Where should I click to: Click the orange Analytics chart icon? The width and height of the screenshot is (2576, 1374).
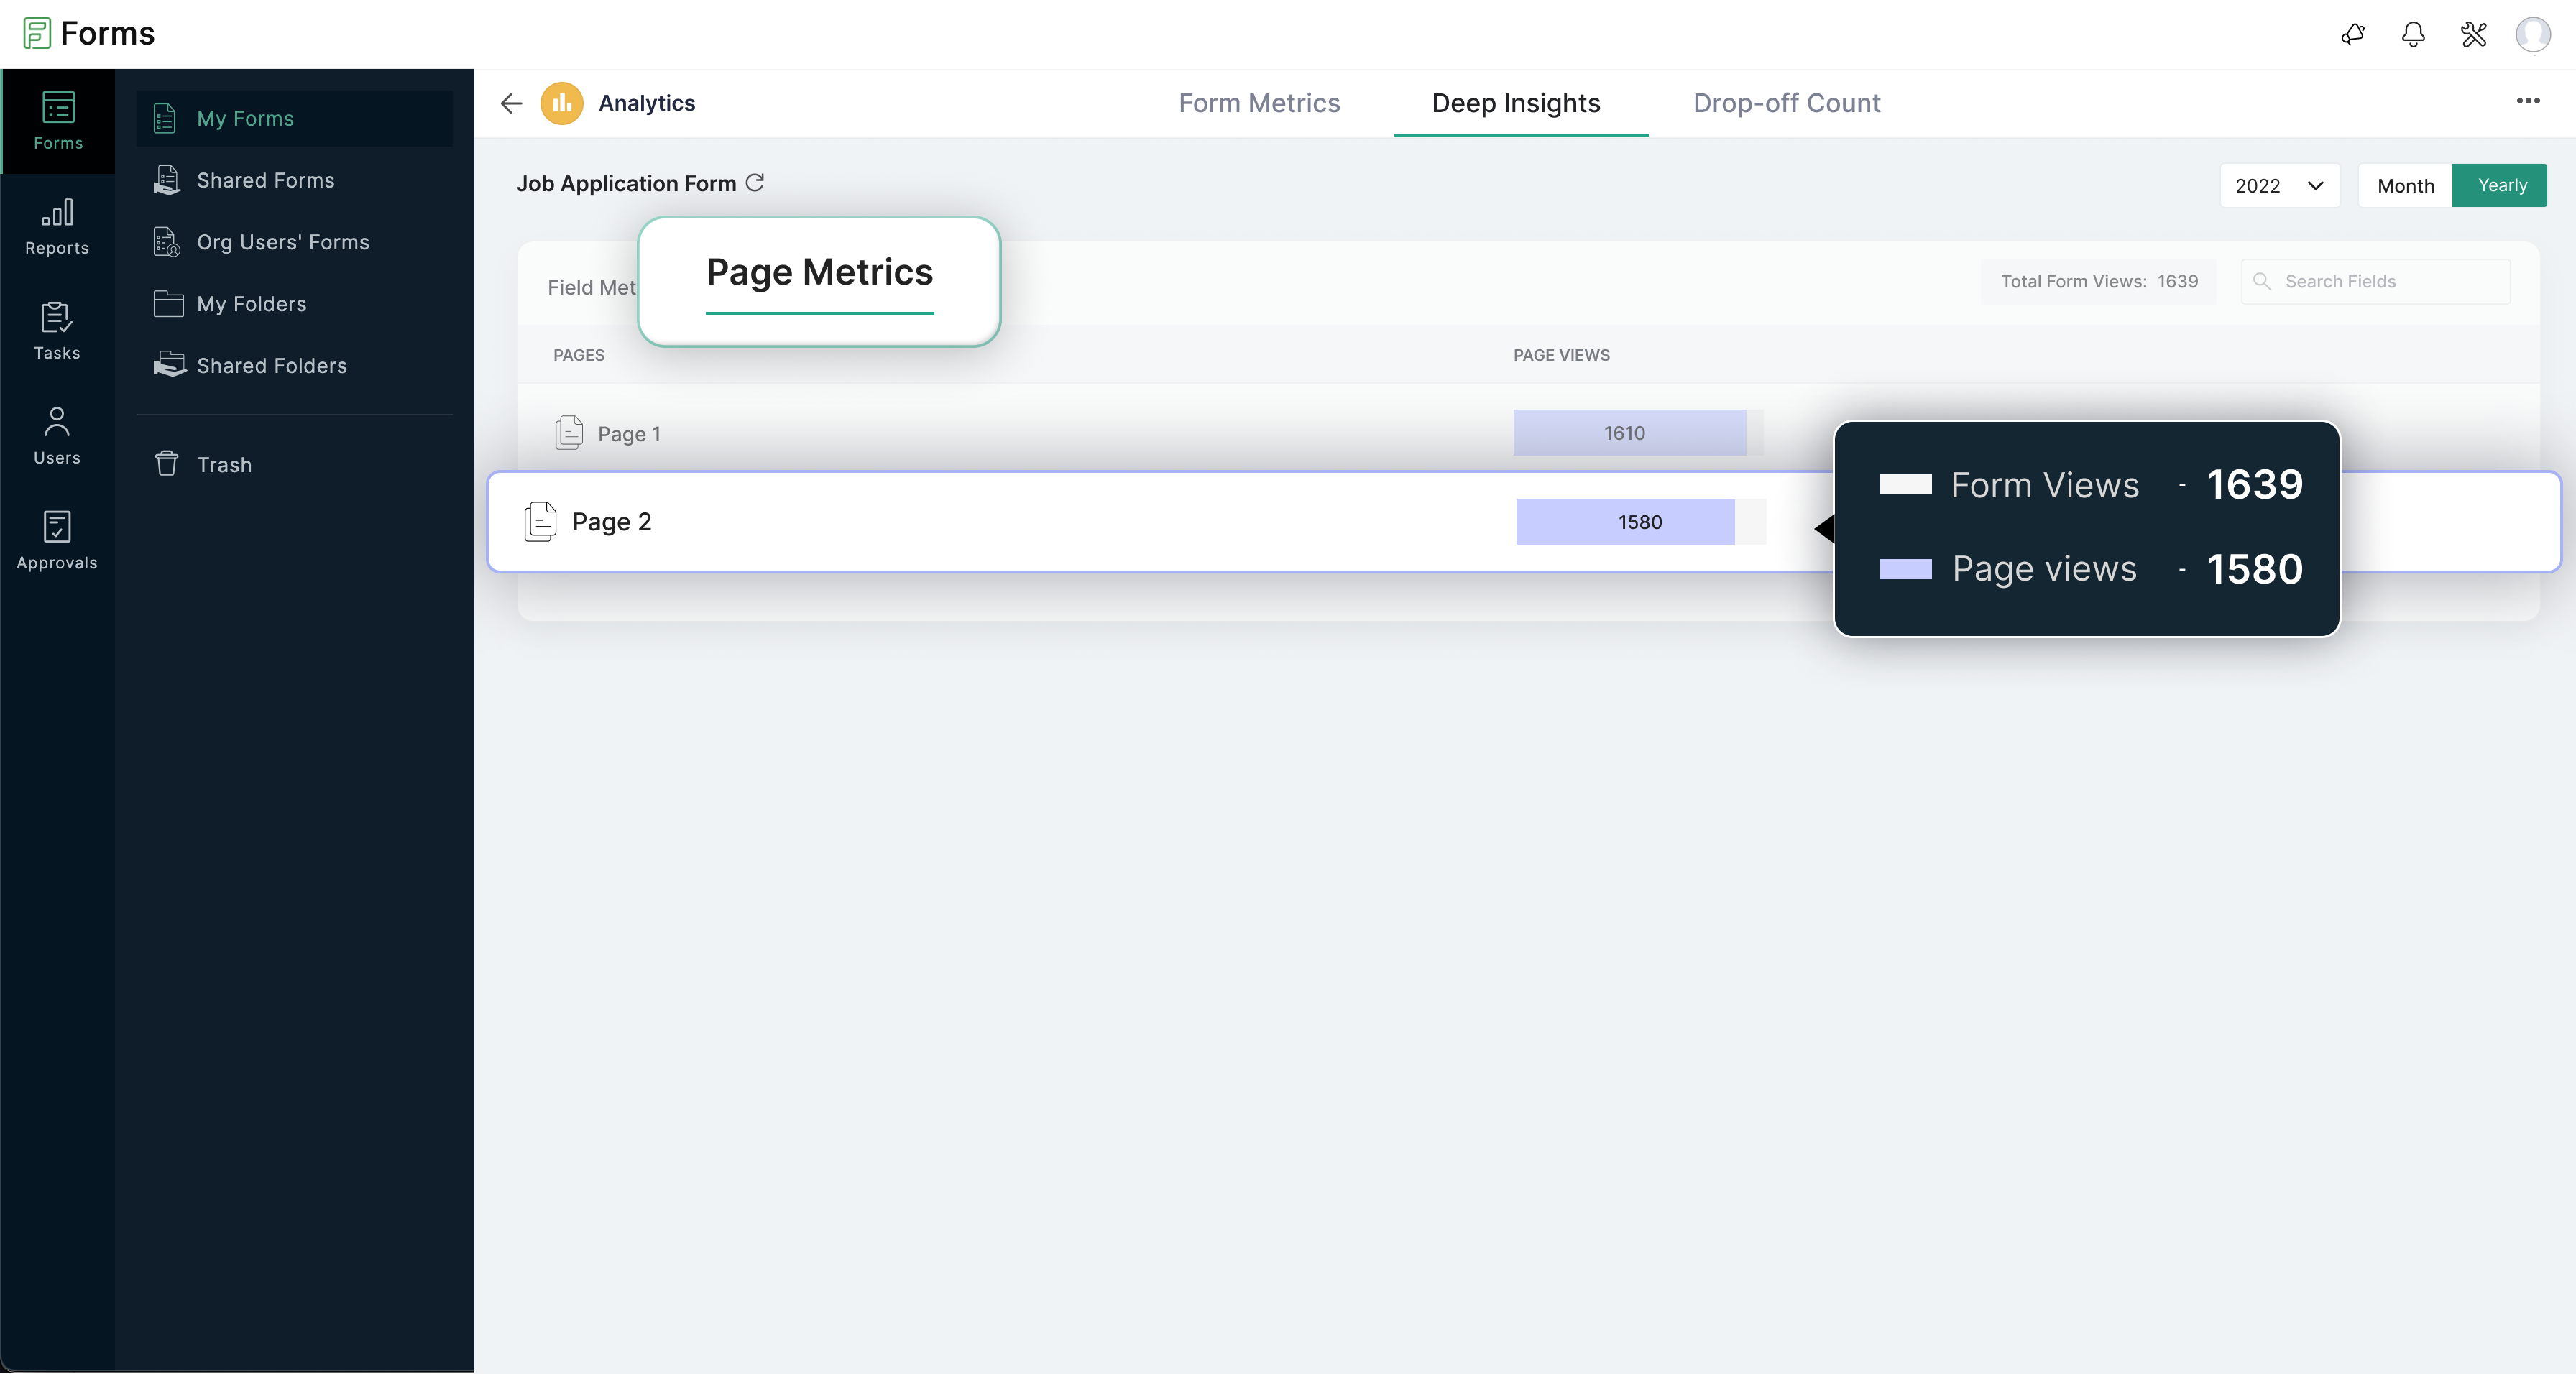click(562, 103)
